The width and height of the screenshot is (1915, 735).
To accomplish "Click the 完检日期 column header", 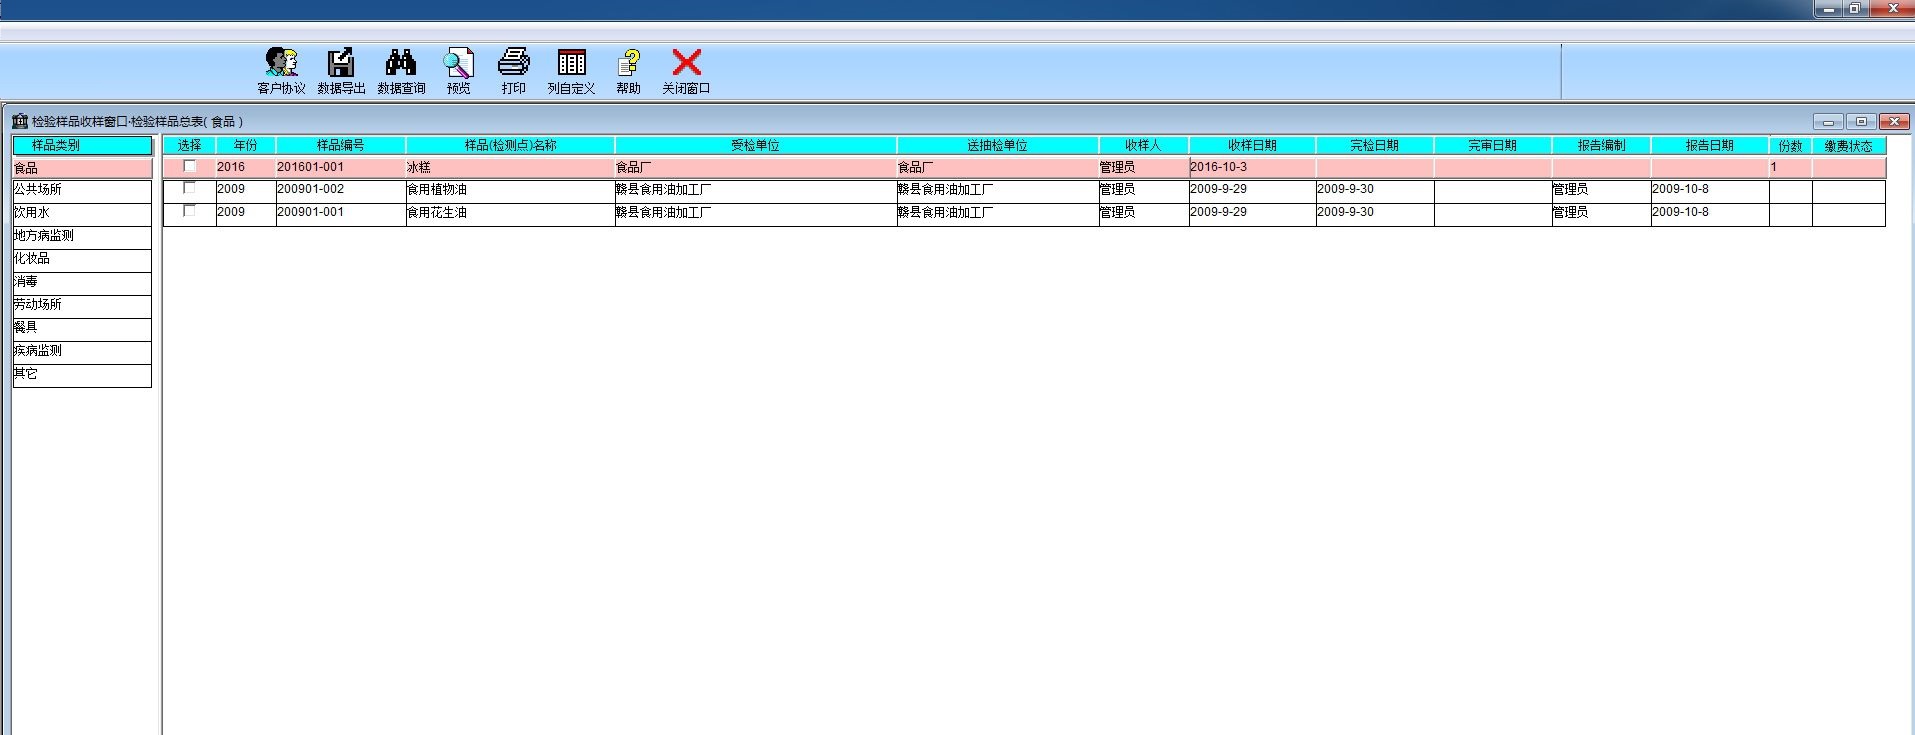I will (x=1375, y=145).
